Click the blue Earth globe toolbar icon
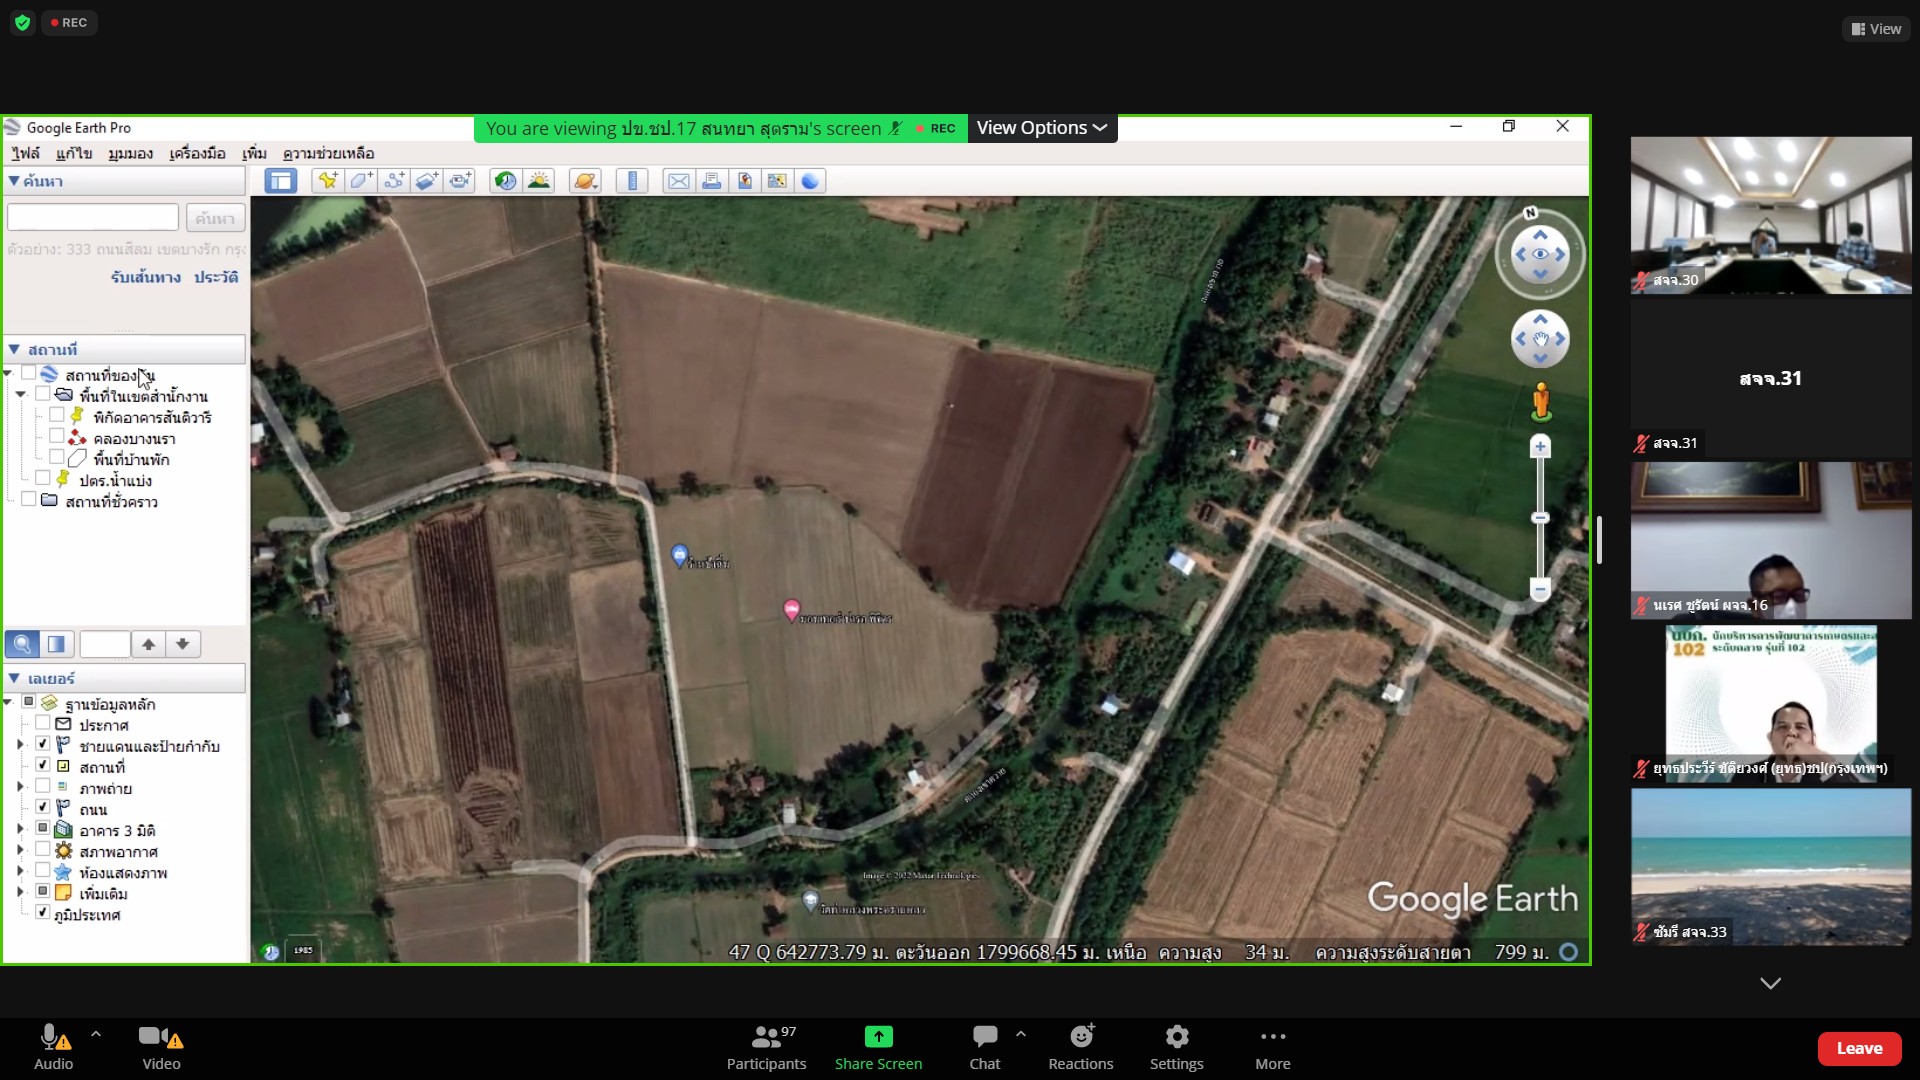The image size is (1920, 1080). pos(810,181)
